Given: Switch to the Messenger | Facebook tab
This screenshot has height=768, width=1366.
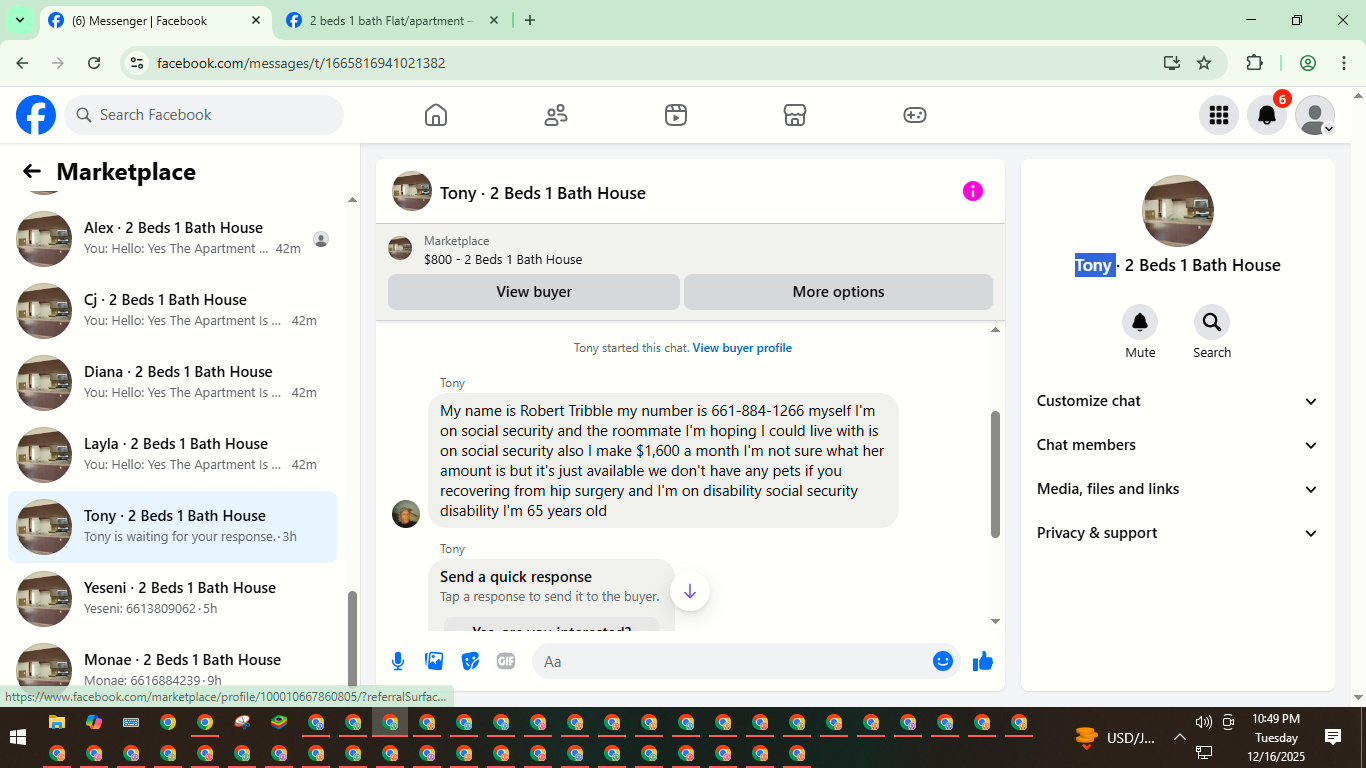Looking at the screenshot, I should [154, 20].
